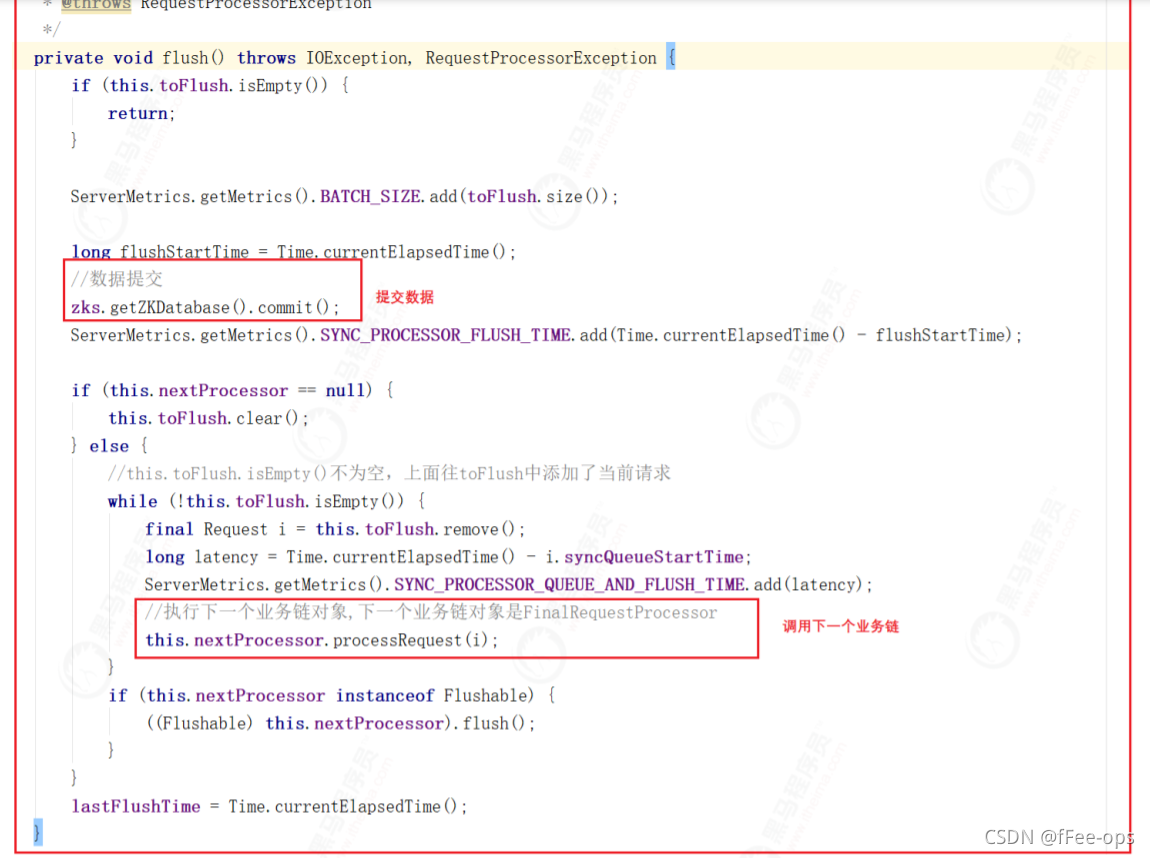The height and width of the screenshot is (858, 1150).
Task: Click the 'long flushStartTime' declaration line
Action: pyautogui.click(x=293, y=252)
